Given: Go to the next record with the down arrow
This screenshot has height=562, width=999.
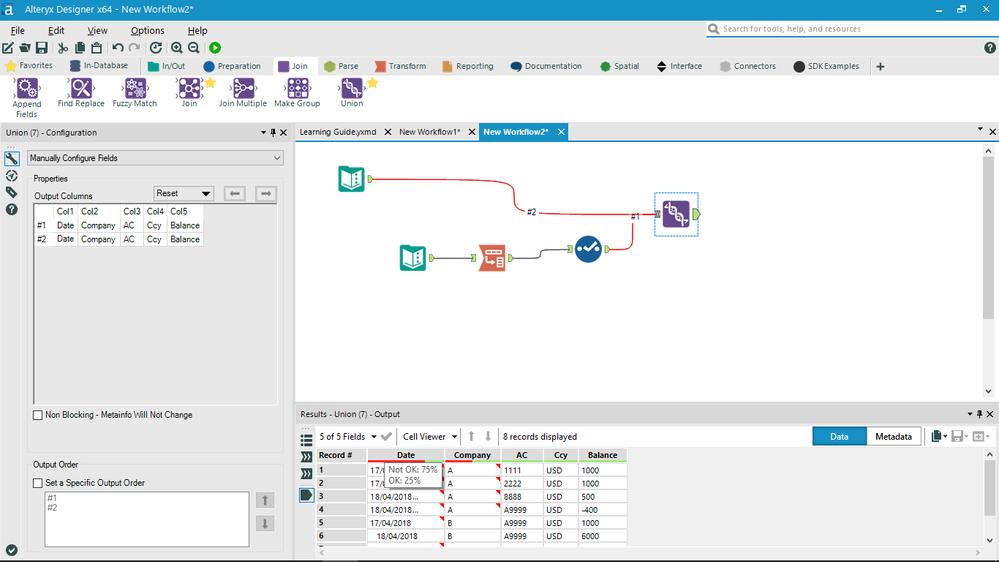Looking at the screenshot, I should [x=488, y=436].
